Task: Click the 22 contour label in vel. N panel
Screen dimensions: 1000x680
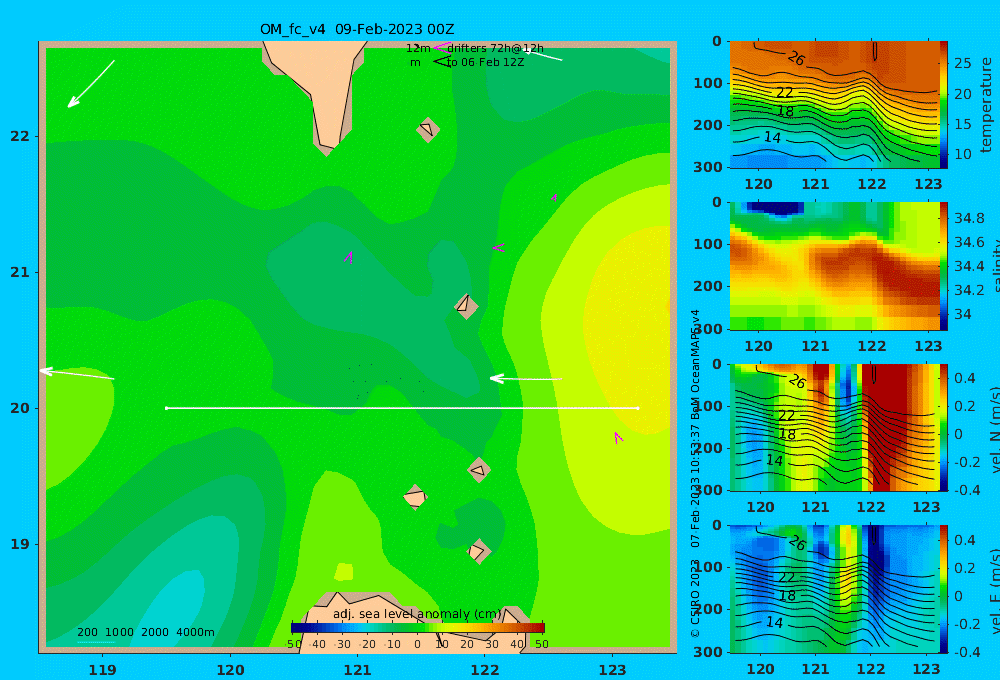Action: [x=786, y=416]
